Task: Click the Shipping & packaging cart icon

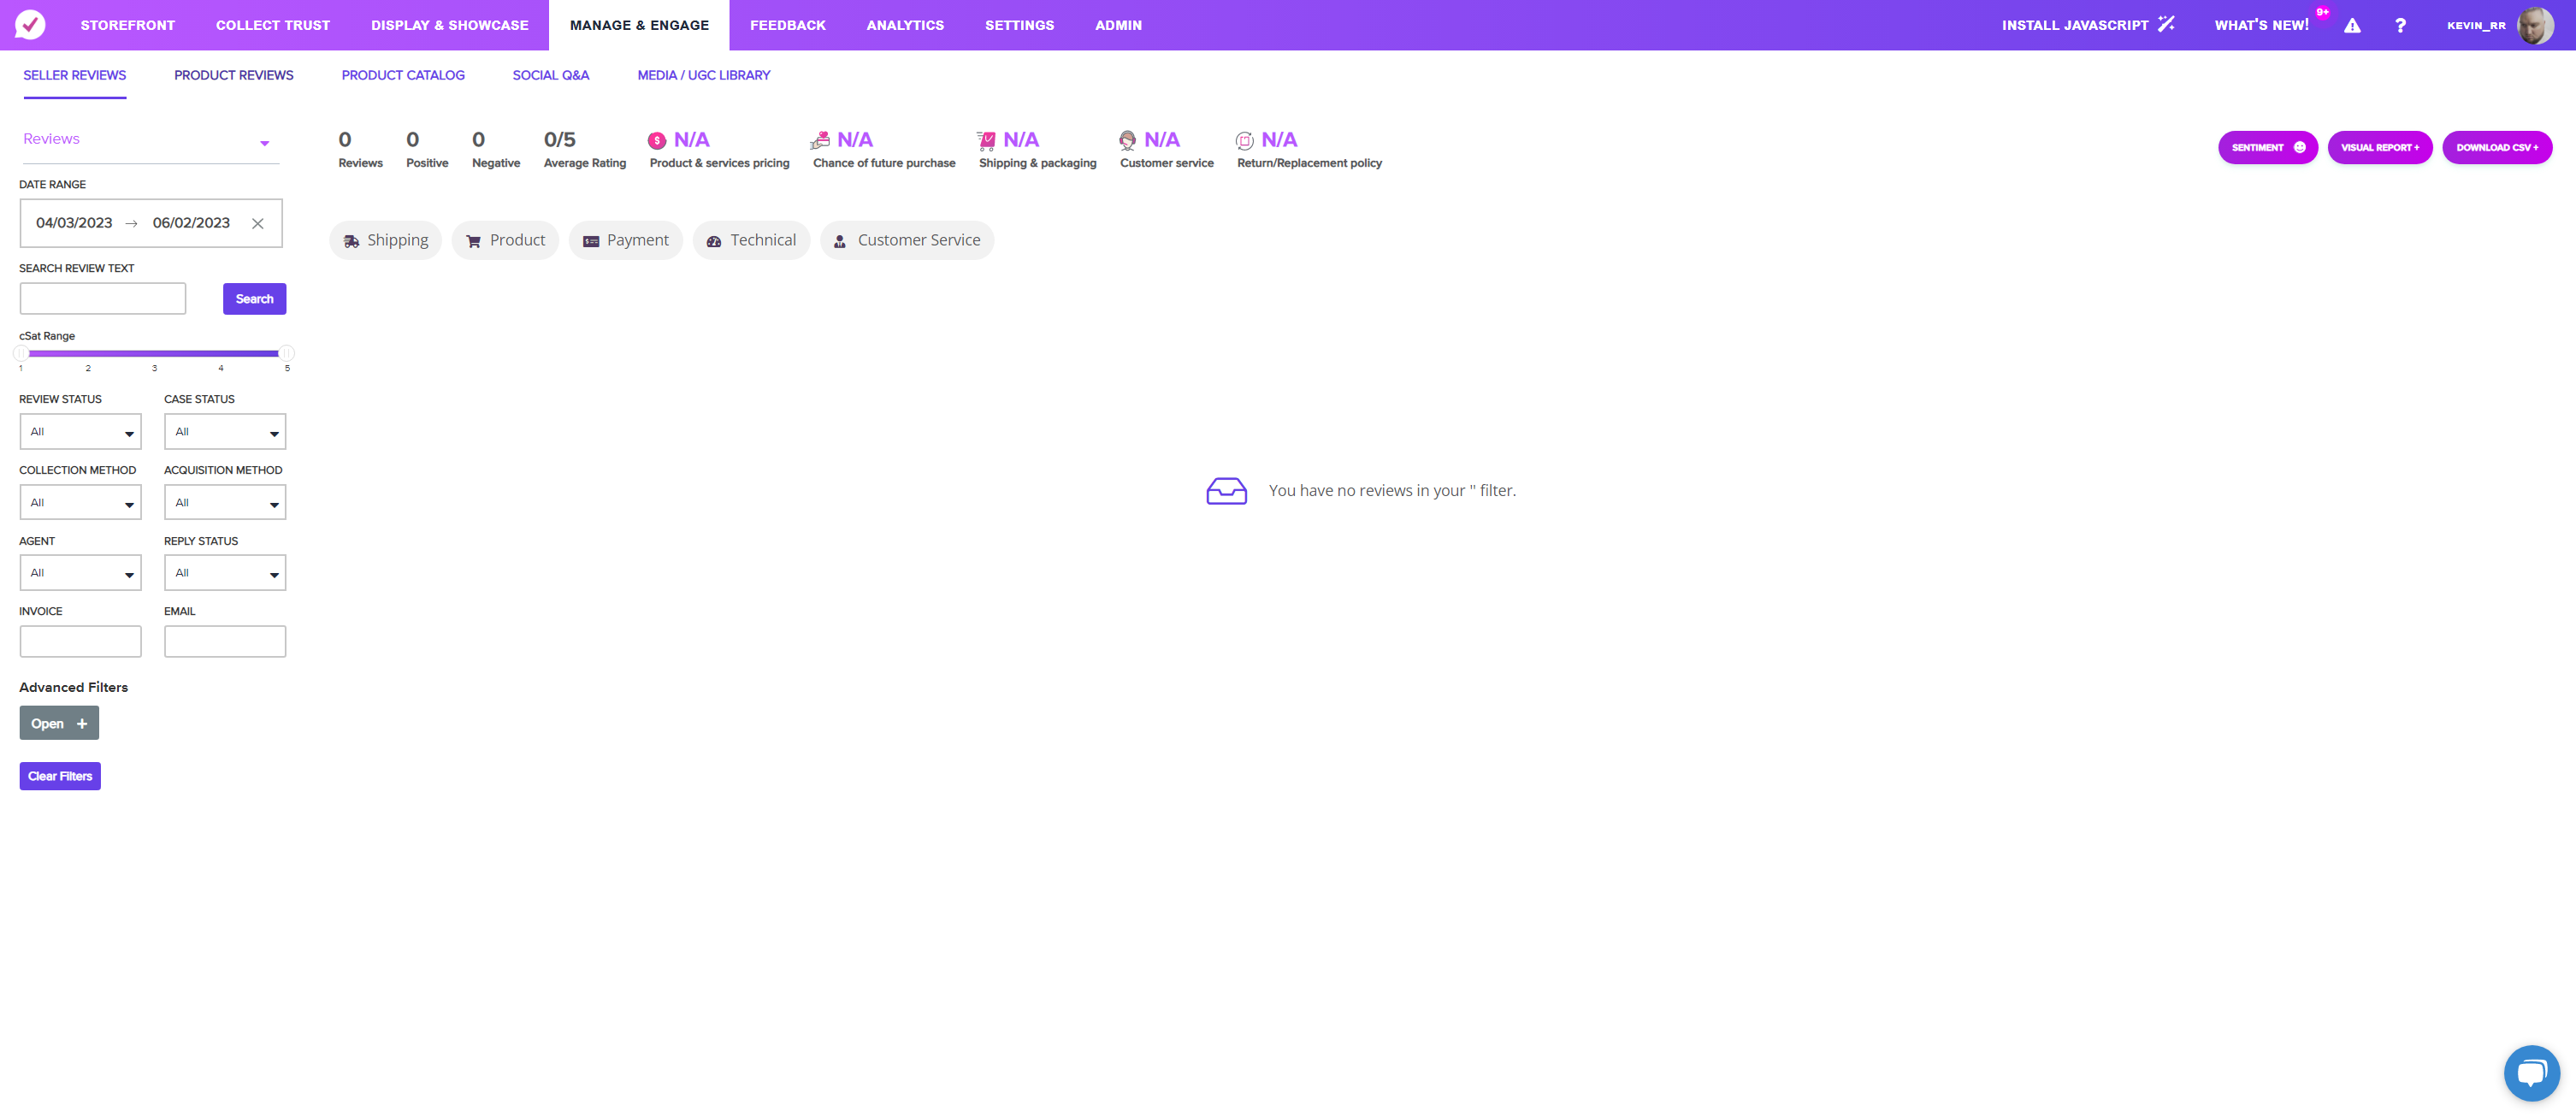Action: (986, 140)
